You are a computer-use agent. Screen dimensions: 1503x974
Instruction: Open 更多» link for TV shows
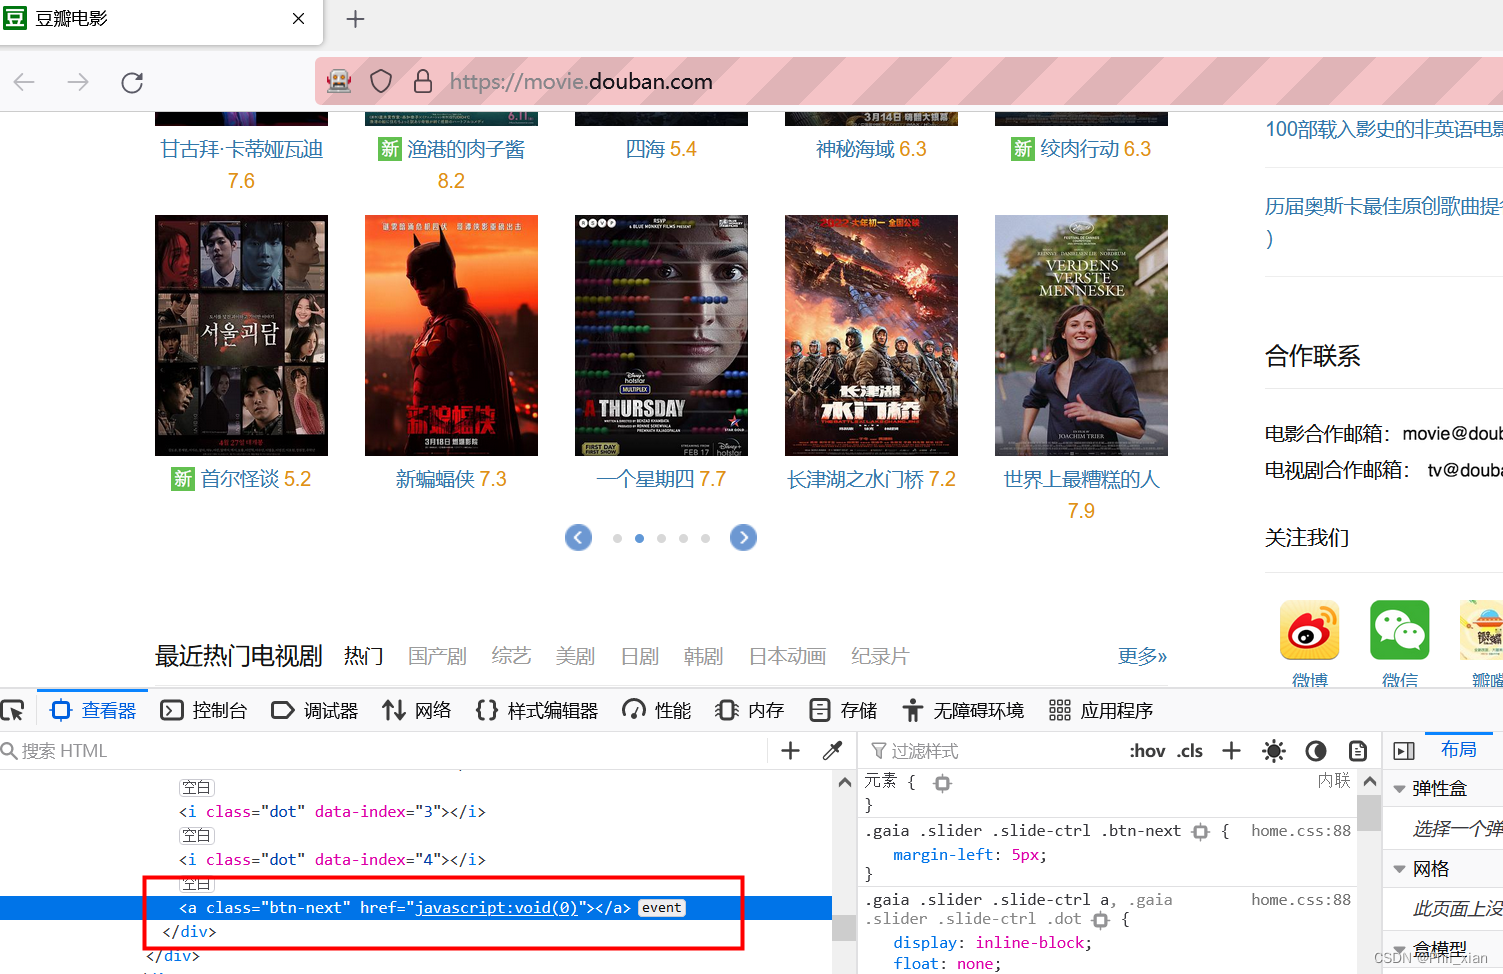(1142, 656)
